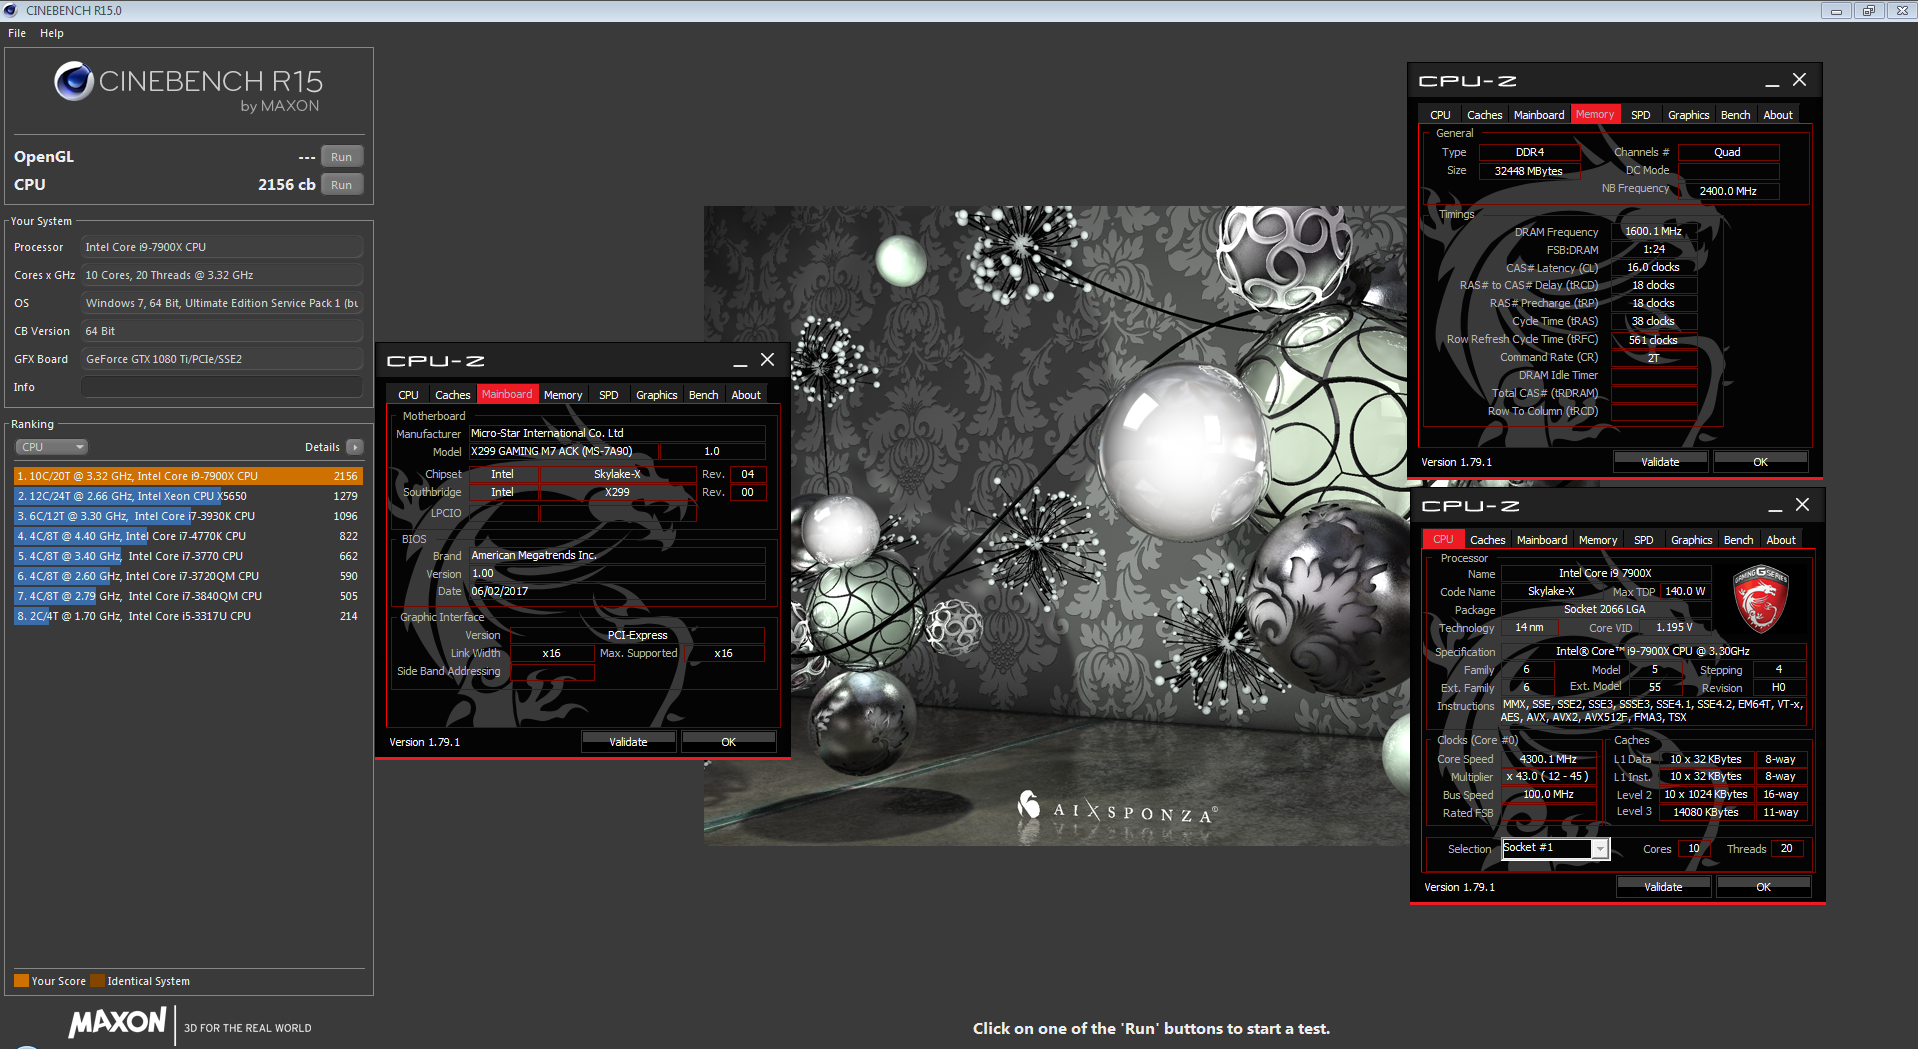
Task: Select Mainboard tab in Memory window
Action: tap(1539, 115)
